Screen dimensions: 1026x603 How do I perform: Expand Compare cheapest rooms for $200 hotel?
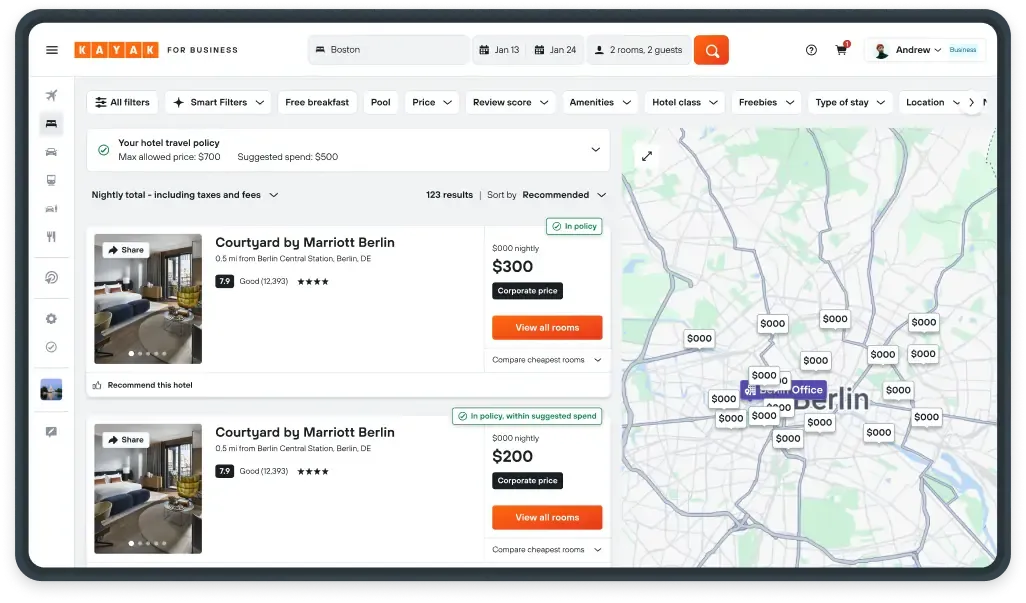click(546, 549)
